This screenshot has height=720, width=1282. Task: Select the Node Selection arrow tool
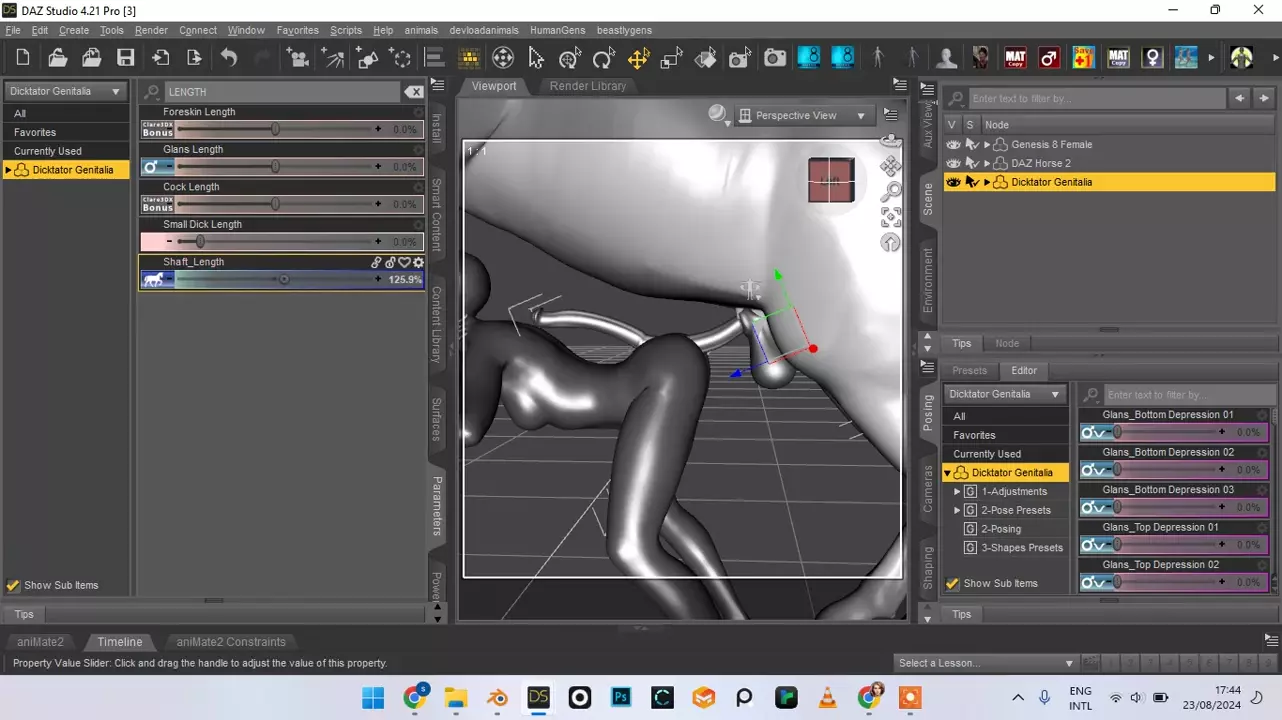click(536, 58)
